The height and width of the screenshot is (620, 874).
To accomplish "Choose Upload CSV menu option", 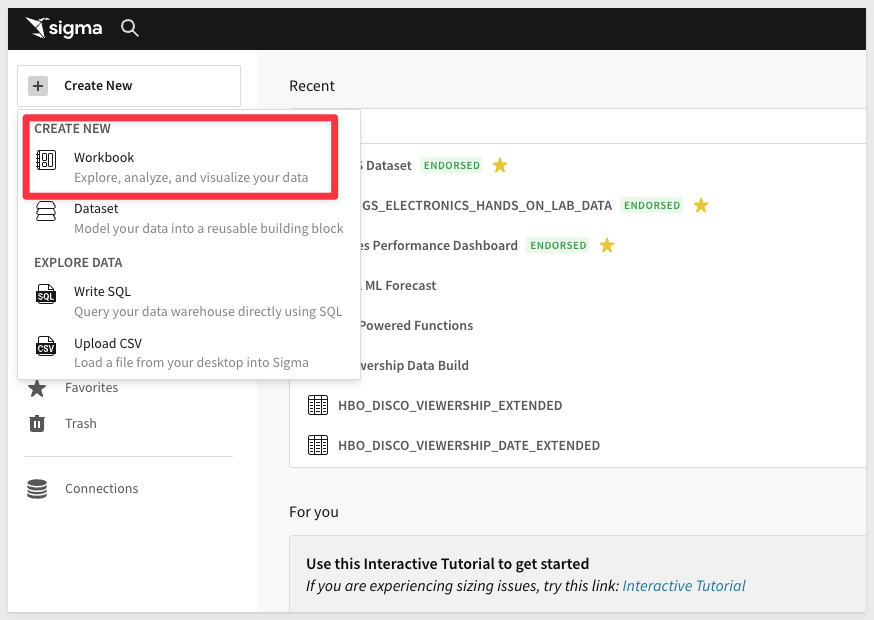I will [x=108, y=344].
